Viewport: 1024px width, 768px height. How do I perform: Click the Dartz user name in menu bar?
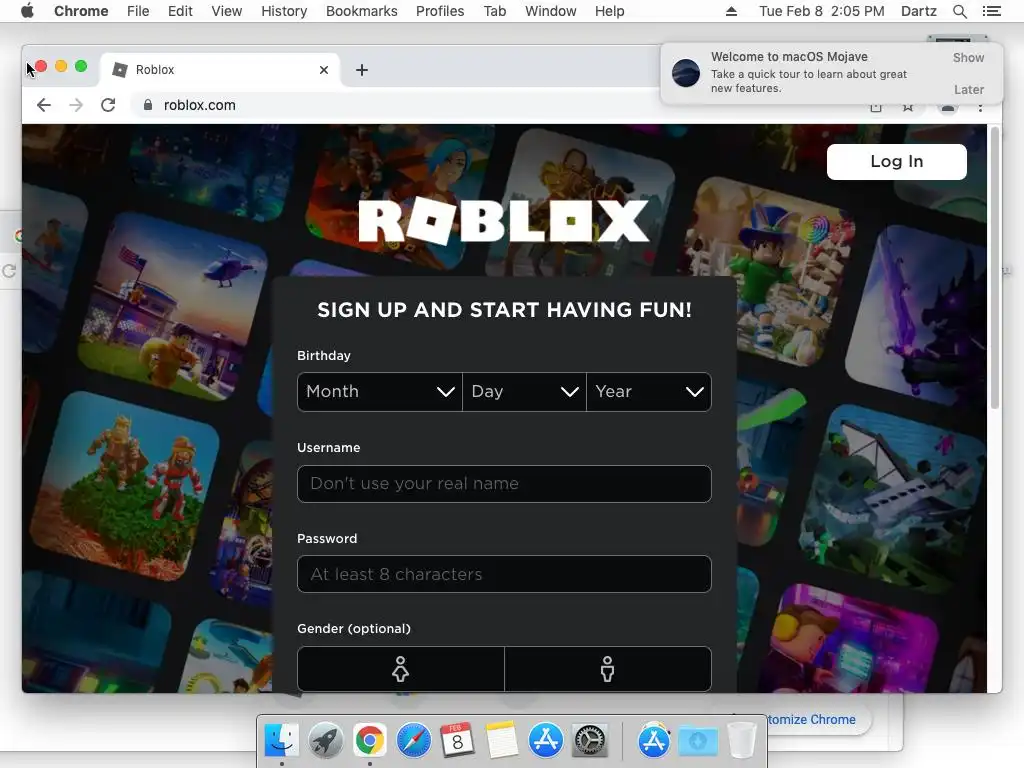tap(918, 11)
